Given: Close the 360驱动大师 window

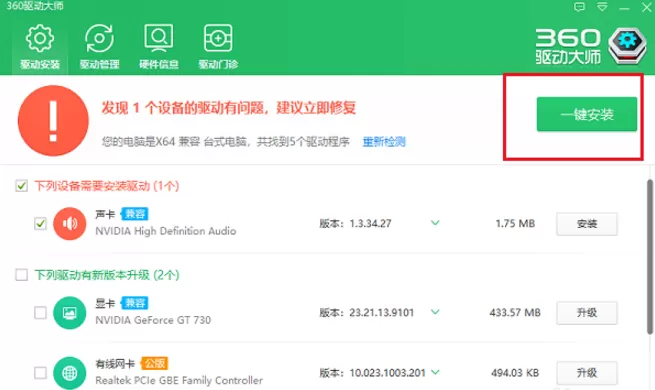Looking at the screenshot, I should [x=647, y=8].
